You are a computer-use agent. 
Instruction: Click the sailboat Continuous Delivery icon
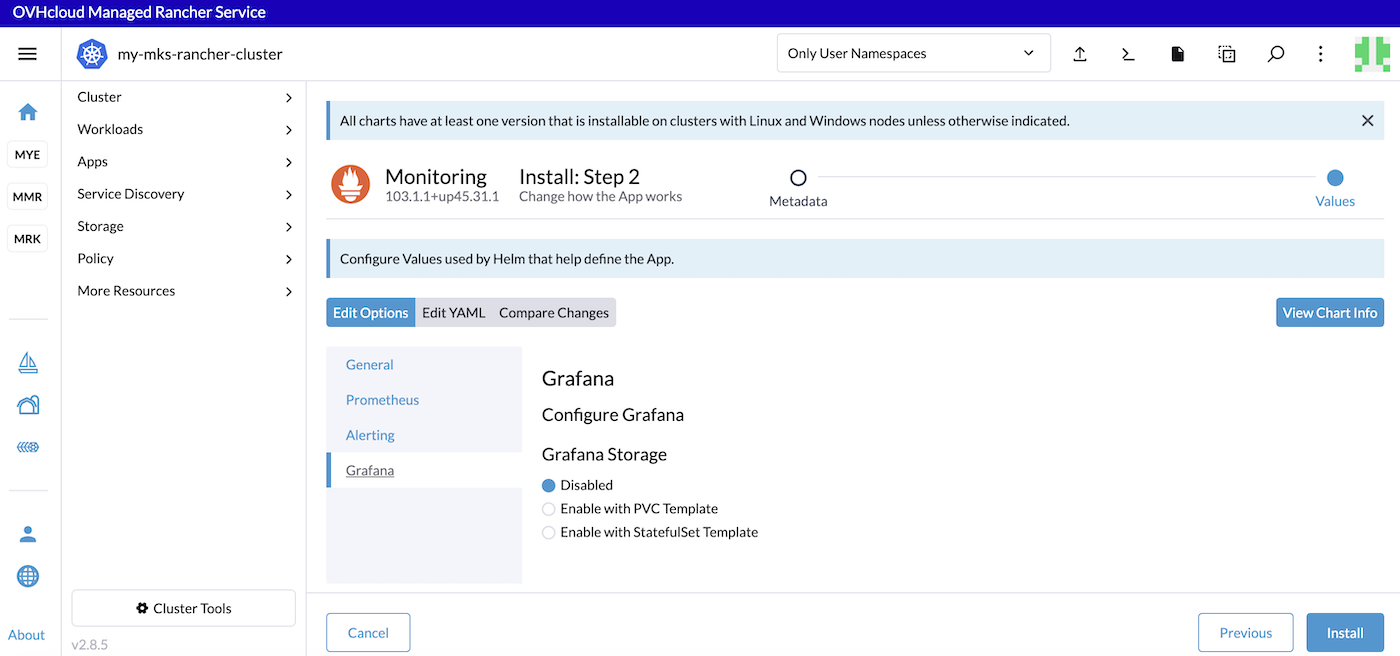(28, 363)
